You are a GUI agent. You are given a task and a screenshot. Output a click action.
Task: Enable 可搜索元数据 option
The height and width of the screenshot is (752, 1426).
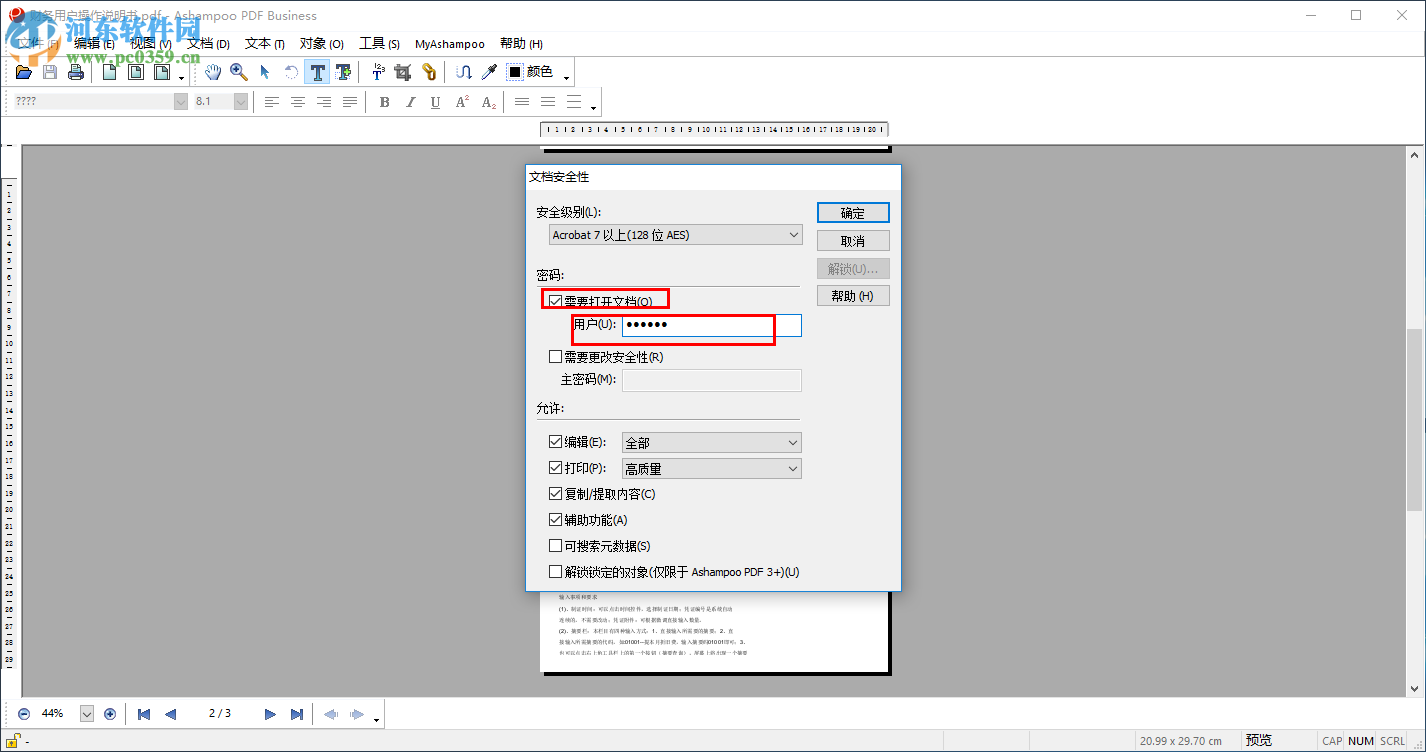pos(556,545)
